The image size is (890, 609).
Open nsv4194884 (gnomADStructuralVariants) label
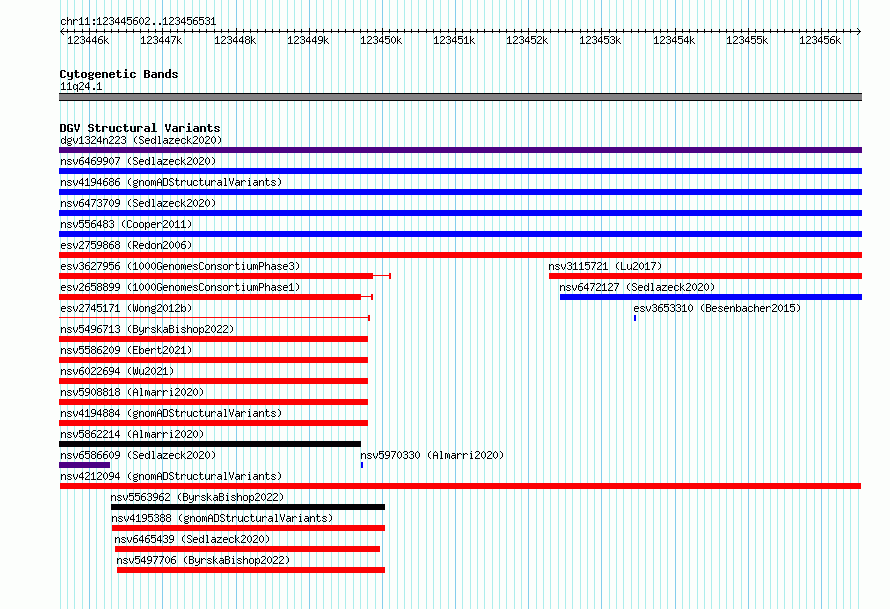point(171,413)
